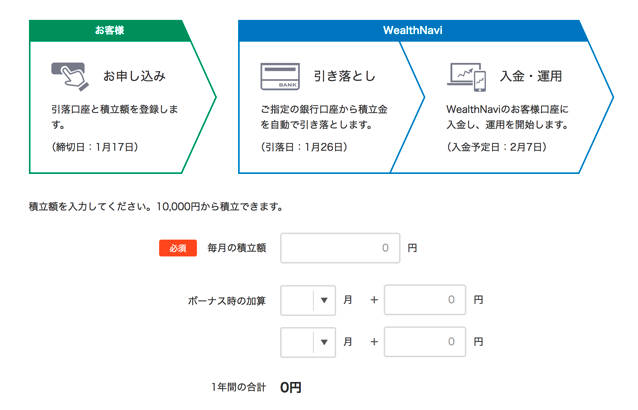638x410 pixels.
Task: Click the second bonus amount input field
Action: point(425,342)
